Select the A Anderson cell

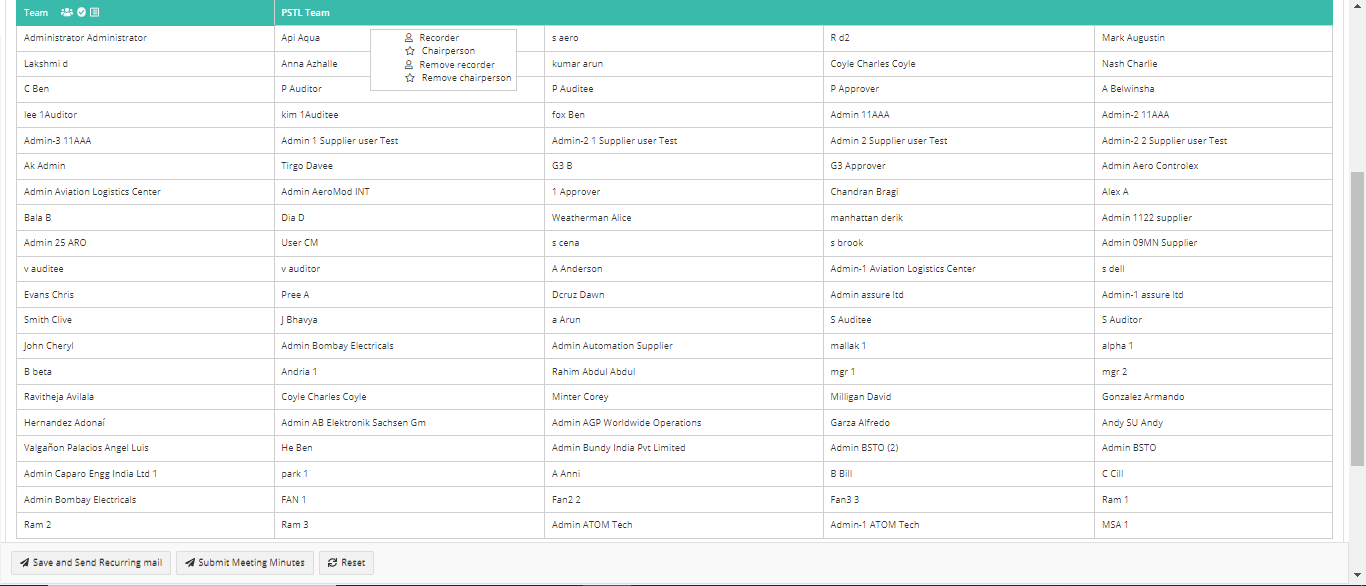point(684,269)
